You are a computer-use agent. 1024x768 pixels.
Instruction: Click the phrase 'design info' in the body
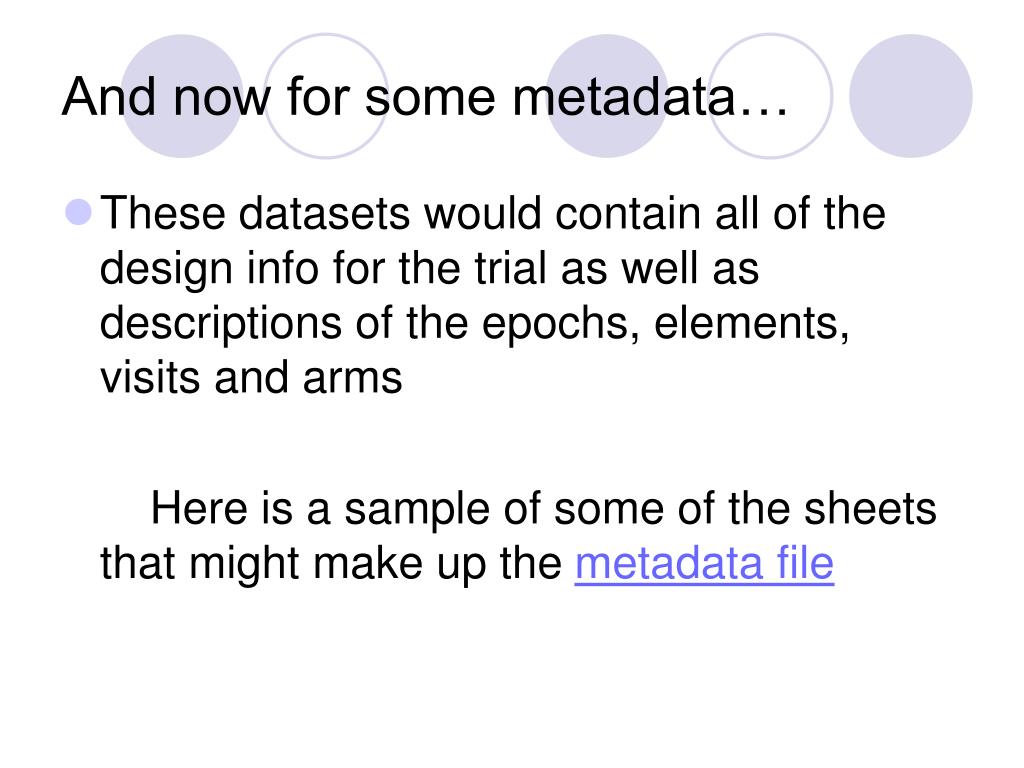[209, 269]
